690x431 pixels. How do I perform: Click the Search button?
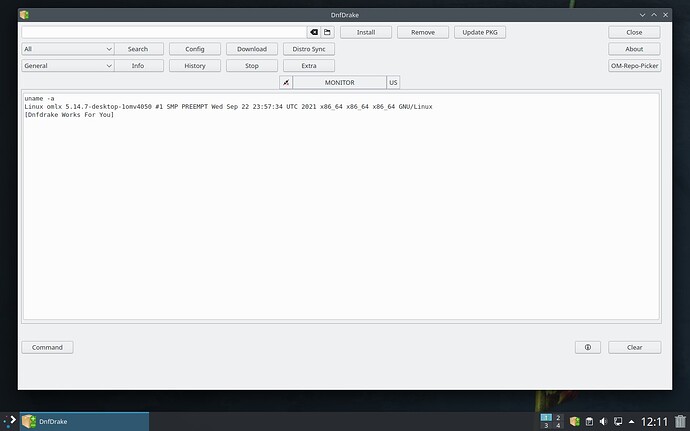tap(138, 49)
